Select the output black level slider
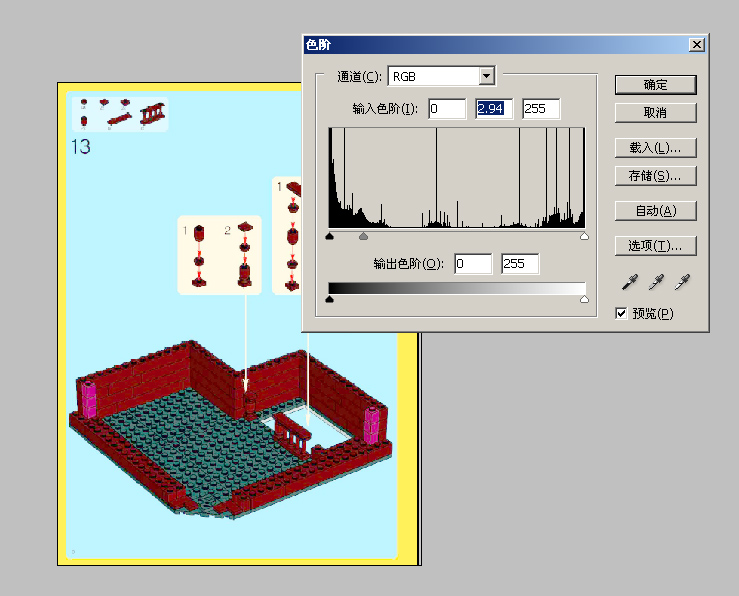The image size is (739, 596). point(329,299)
